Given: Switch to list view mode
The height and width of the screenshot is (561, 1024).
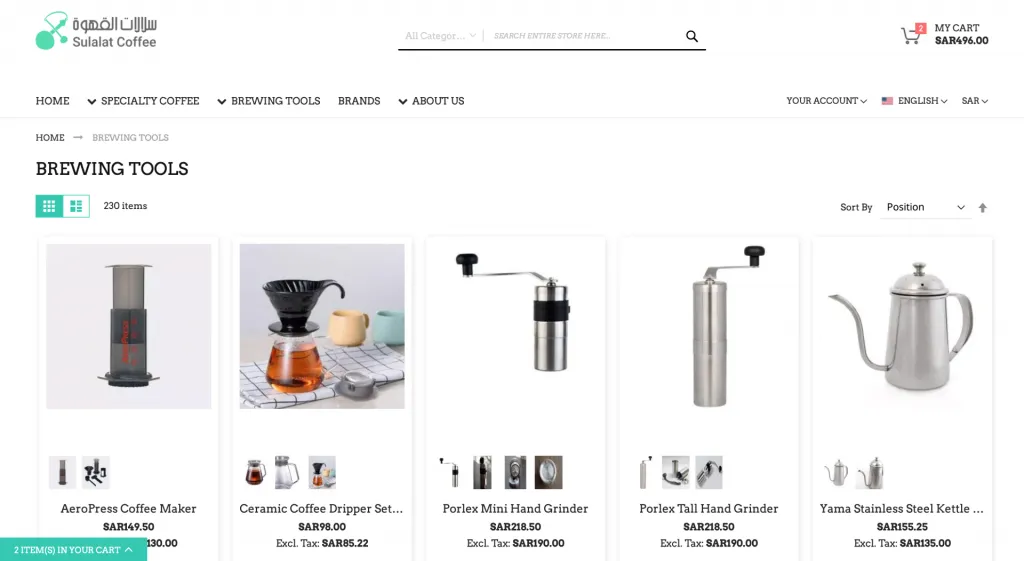Looking at the screenshot, I should [76, 206].
